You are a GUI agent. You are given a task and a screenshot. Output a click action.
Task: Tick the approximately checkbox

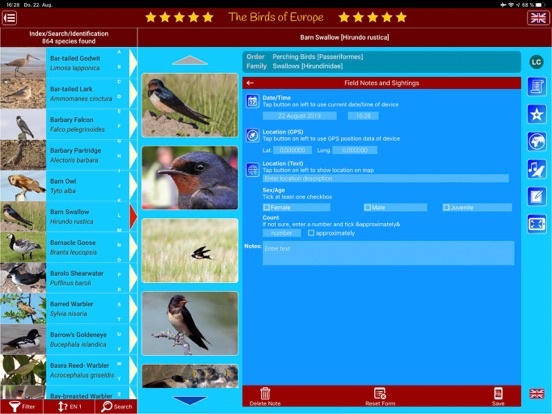pos(311,233)
